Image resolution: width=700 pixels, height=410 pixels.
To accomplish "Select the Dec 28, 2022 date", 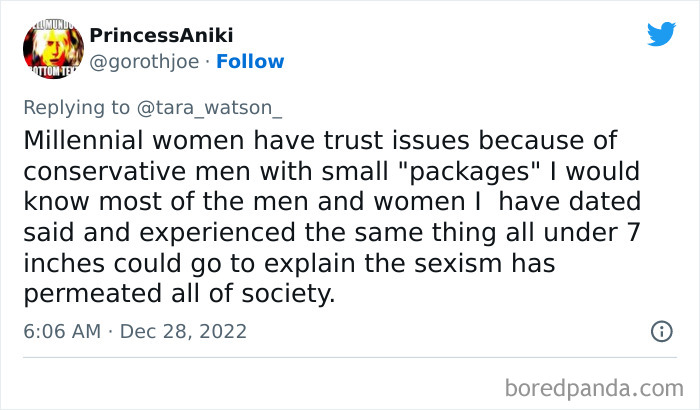I will [x=183, y=331].
